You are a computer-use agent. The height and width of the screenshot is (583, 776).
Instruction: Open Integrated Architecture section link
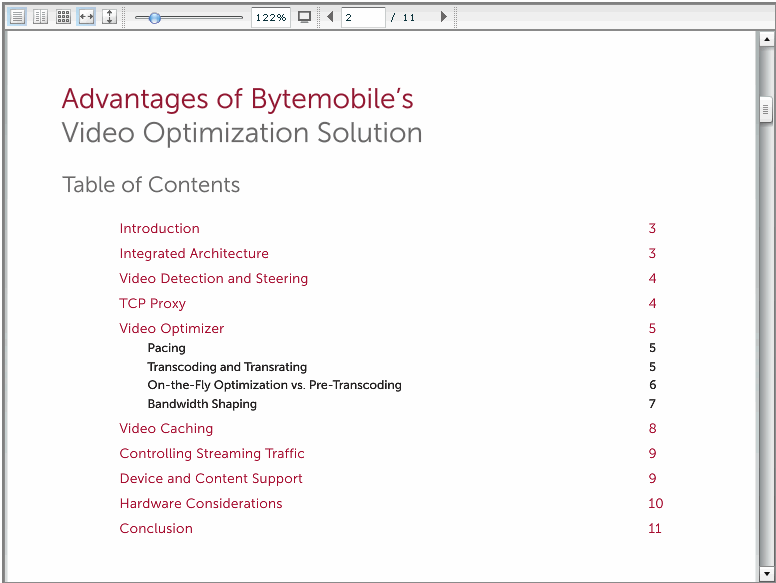click(x=194, y=253)
